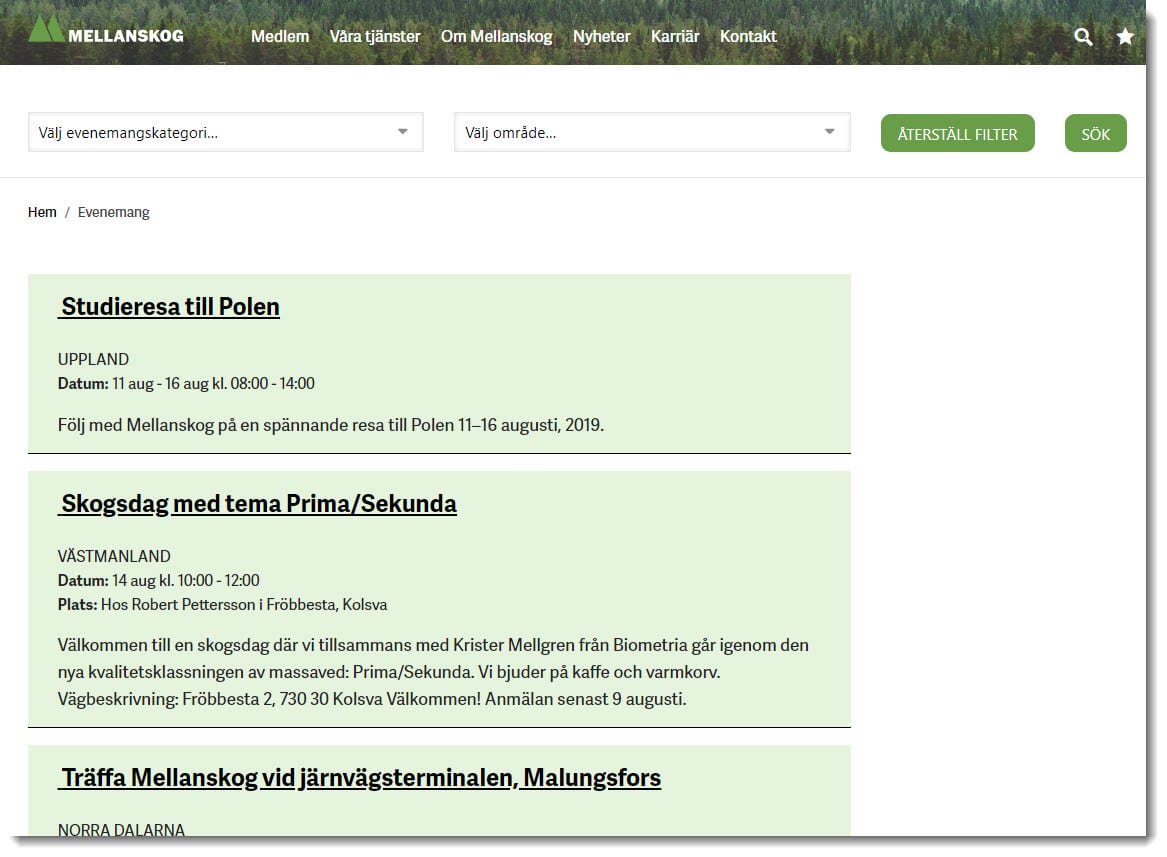
Task: Click the Sök button
Action: coord(1096,133)
